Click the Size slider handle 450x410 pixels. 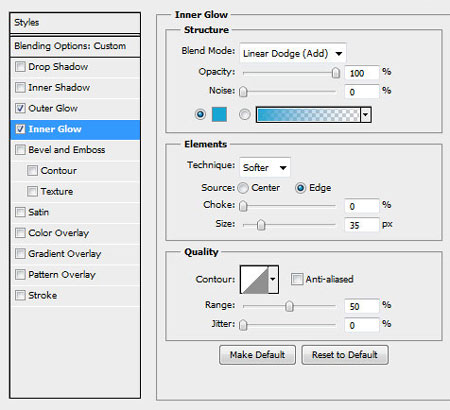click(x=261, y=225)
